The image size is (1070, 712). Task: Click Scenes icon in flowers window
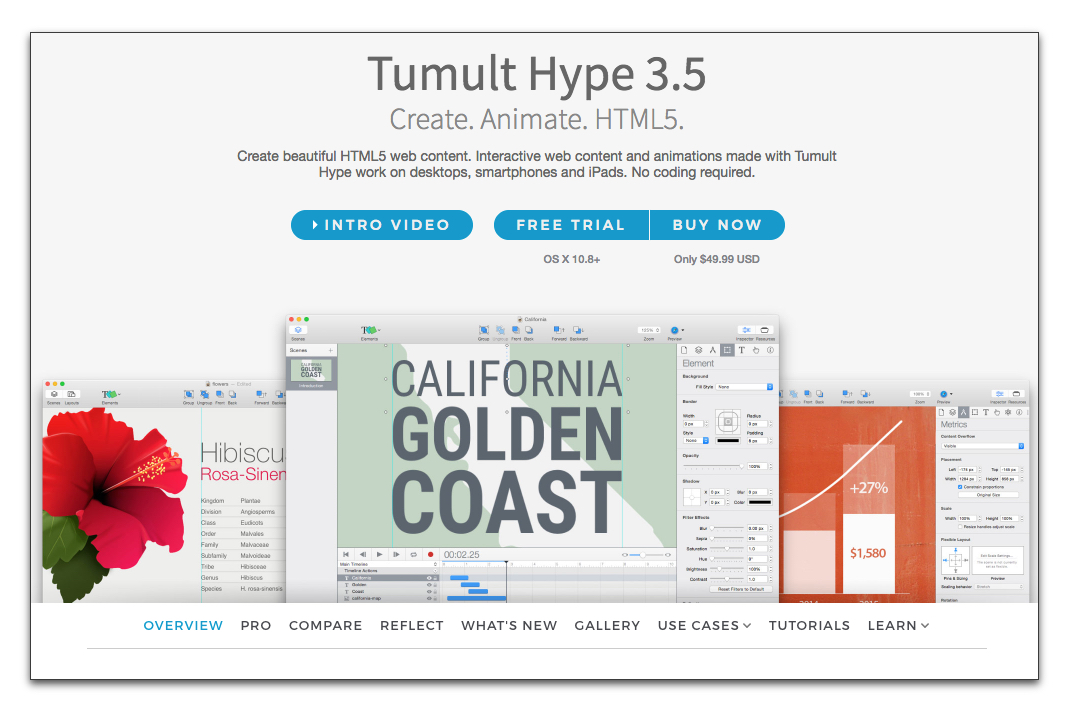(54, 394)
